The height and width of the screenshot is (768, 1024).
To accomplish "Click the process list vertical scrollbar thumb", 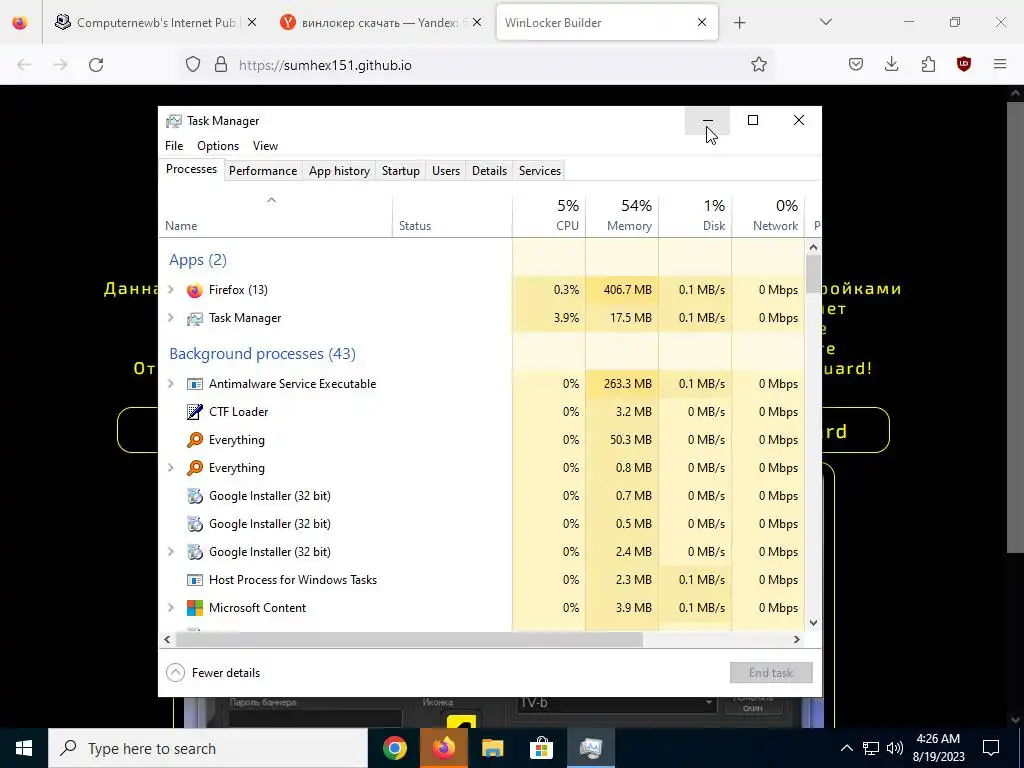I will click(x=813, y=274).
